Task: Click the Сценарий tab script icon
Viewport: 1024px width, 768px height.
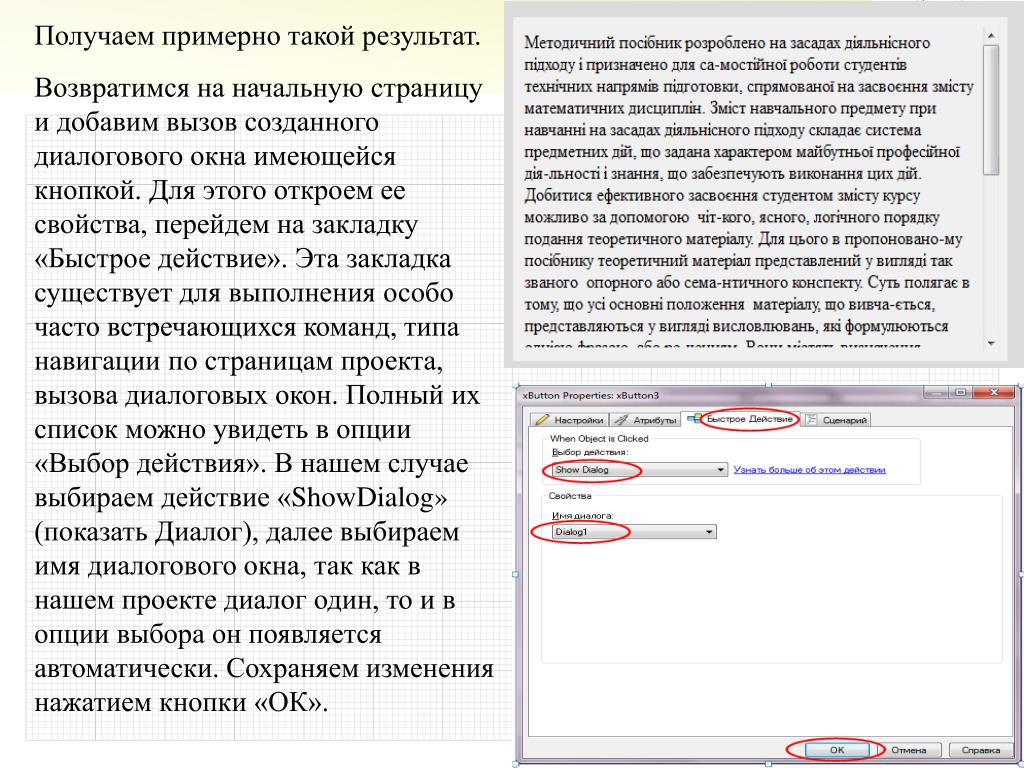Action: click(812, 419)
